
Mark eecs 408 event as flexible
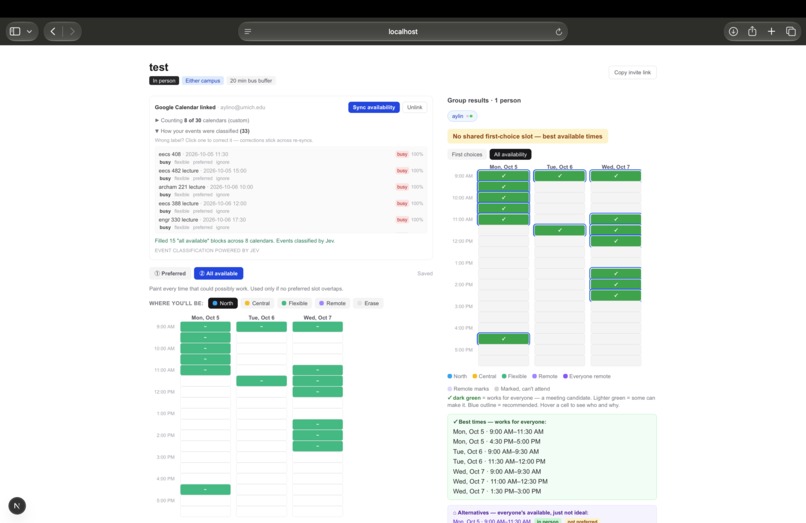click(x=181, y=162)
